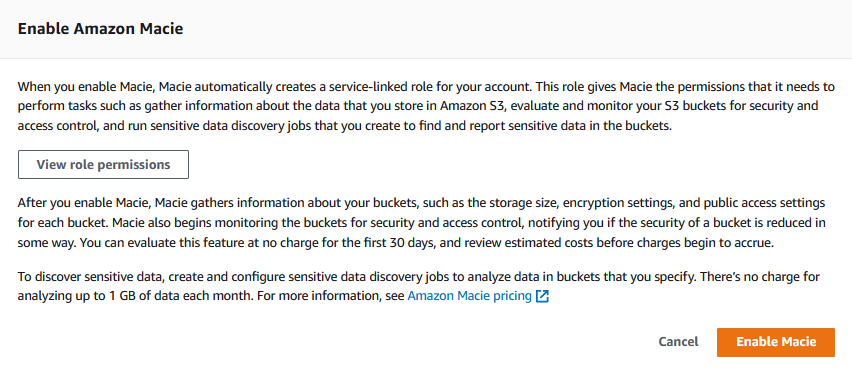The image size is (852, 373).
Task: Open the Amazon Macie pricing link
Action: pos(469,297)
